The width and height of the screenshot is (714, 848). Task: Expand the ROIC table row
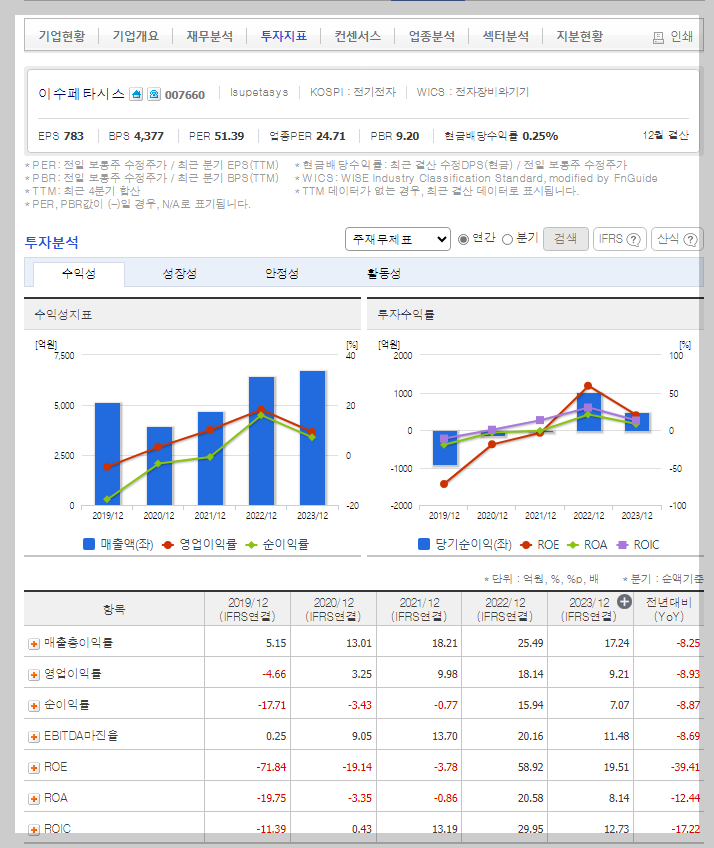(34, 830)
